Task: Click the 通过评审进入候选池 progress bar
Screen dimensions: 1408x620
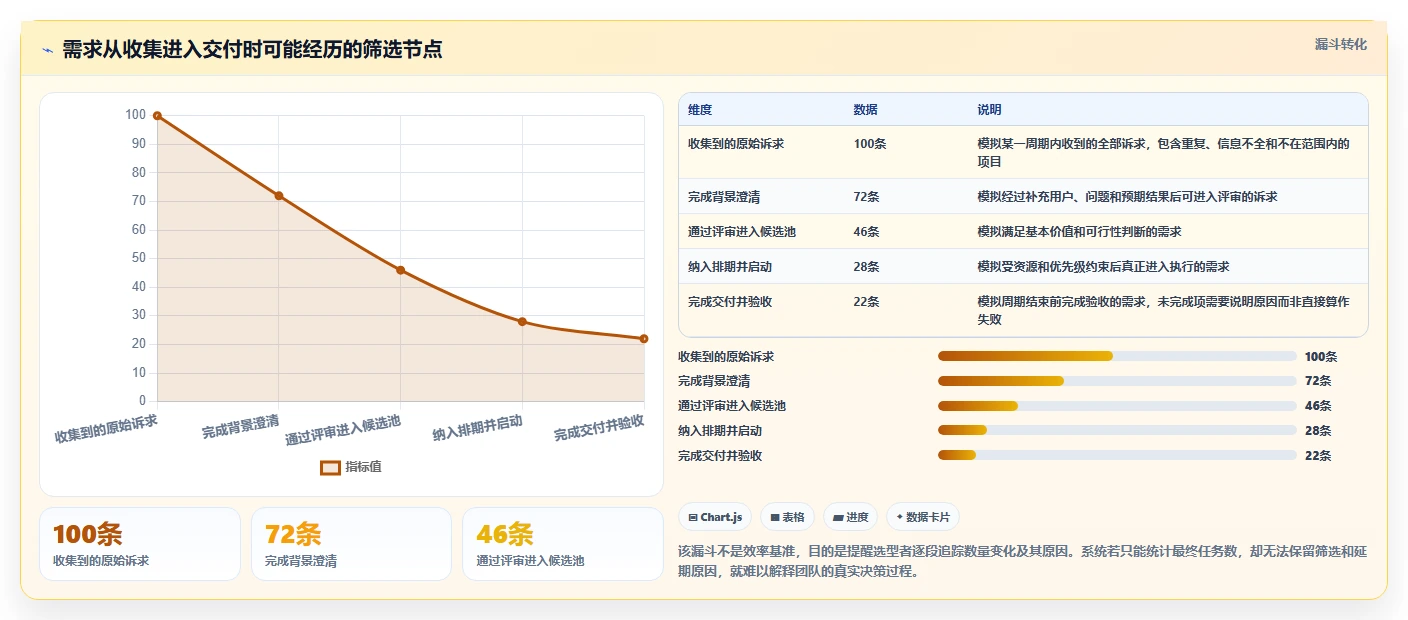Action: [x=1117, y=406]
